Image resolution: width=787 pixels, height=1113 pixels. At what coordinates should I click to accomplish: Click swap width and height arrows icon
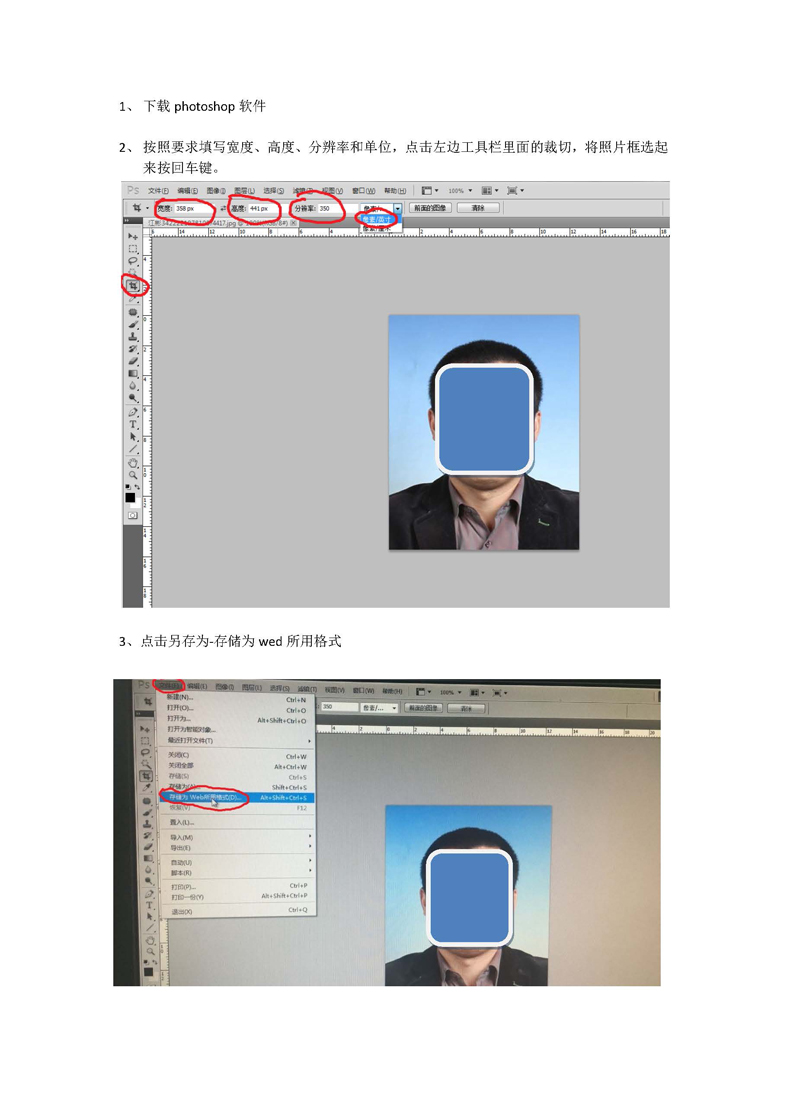[224, 208]
